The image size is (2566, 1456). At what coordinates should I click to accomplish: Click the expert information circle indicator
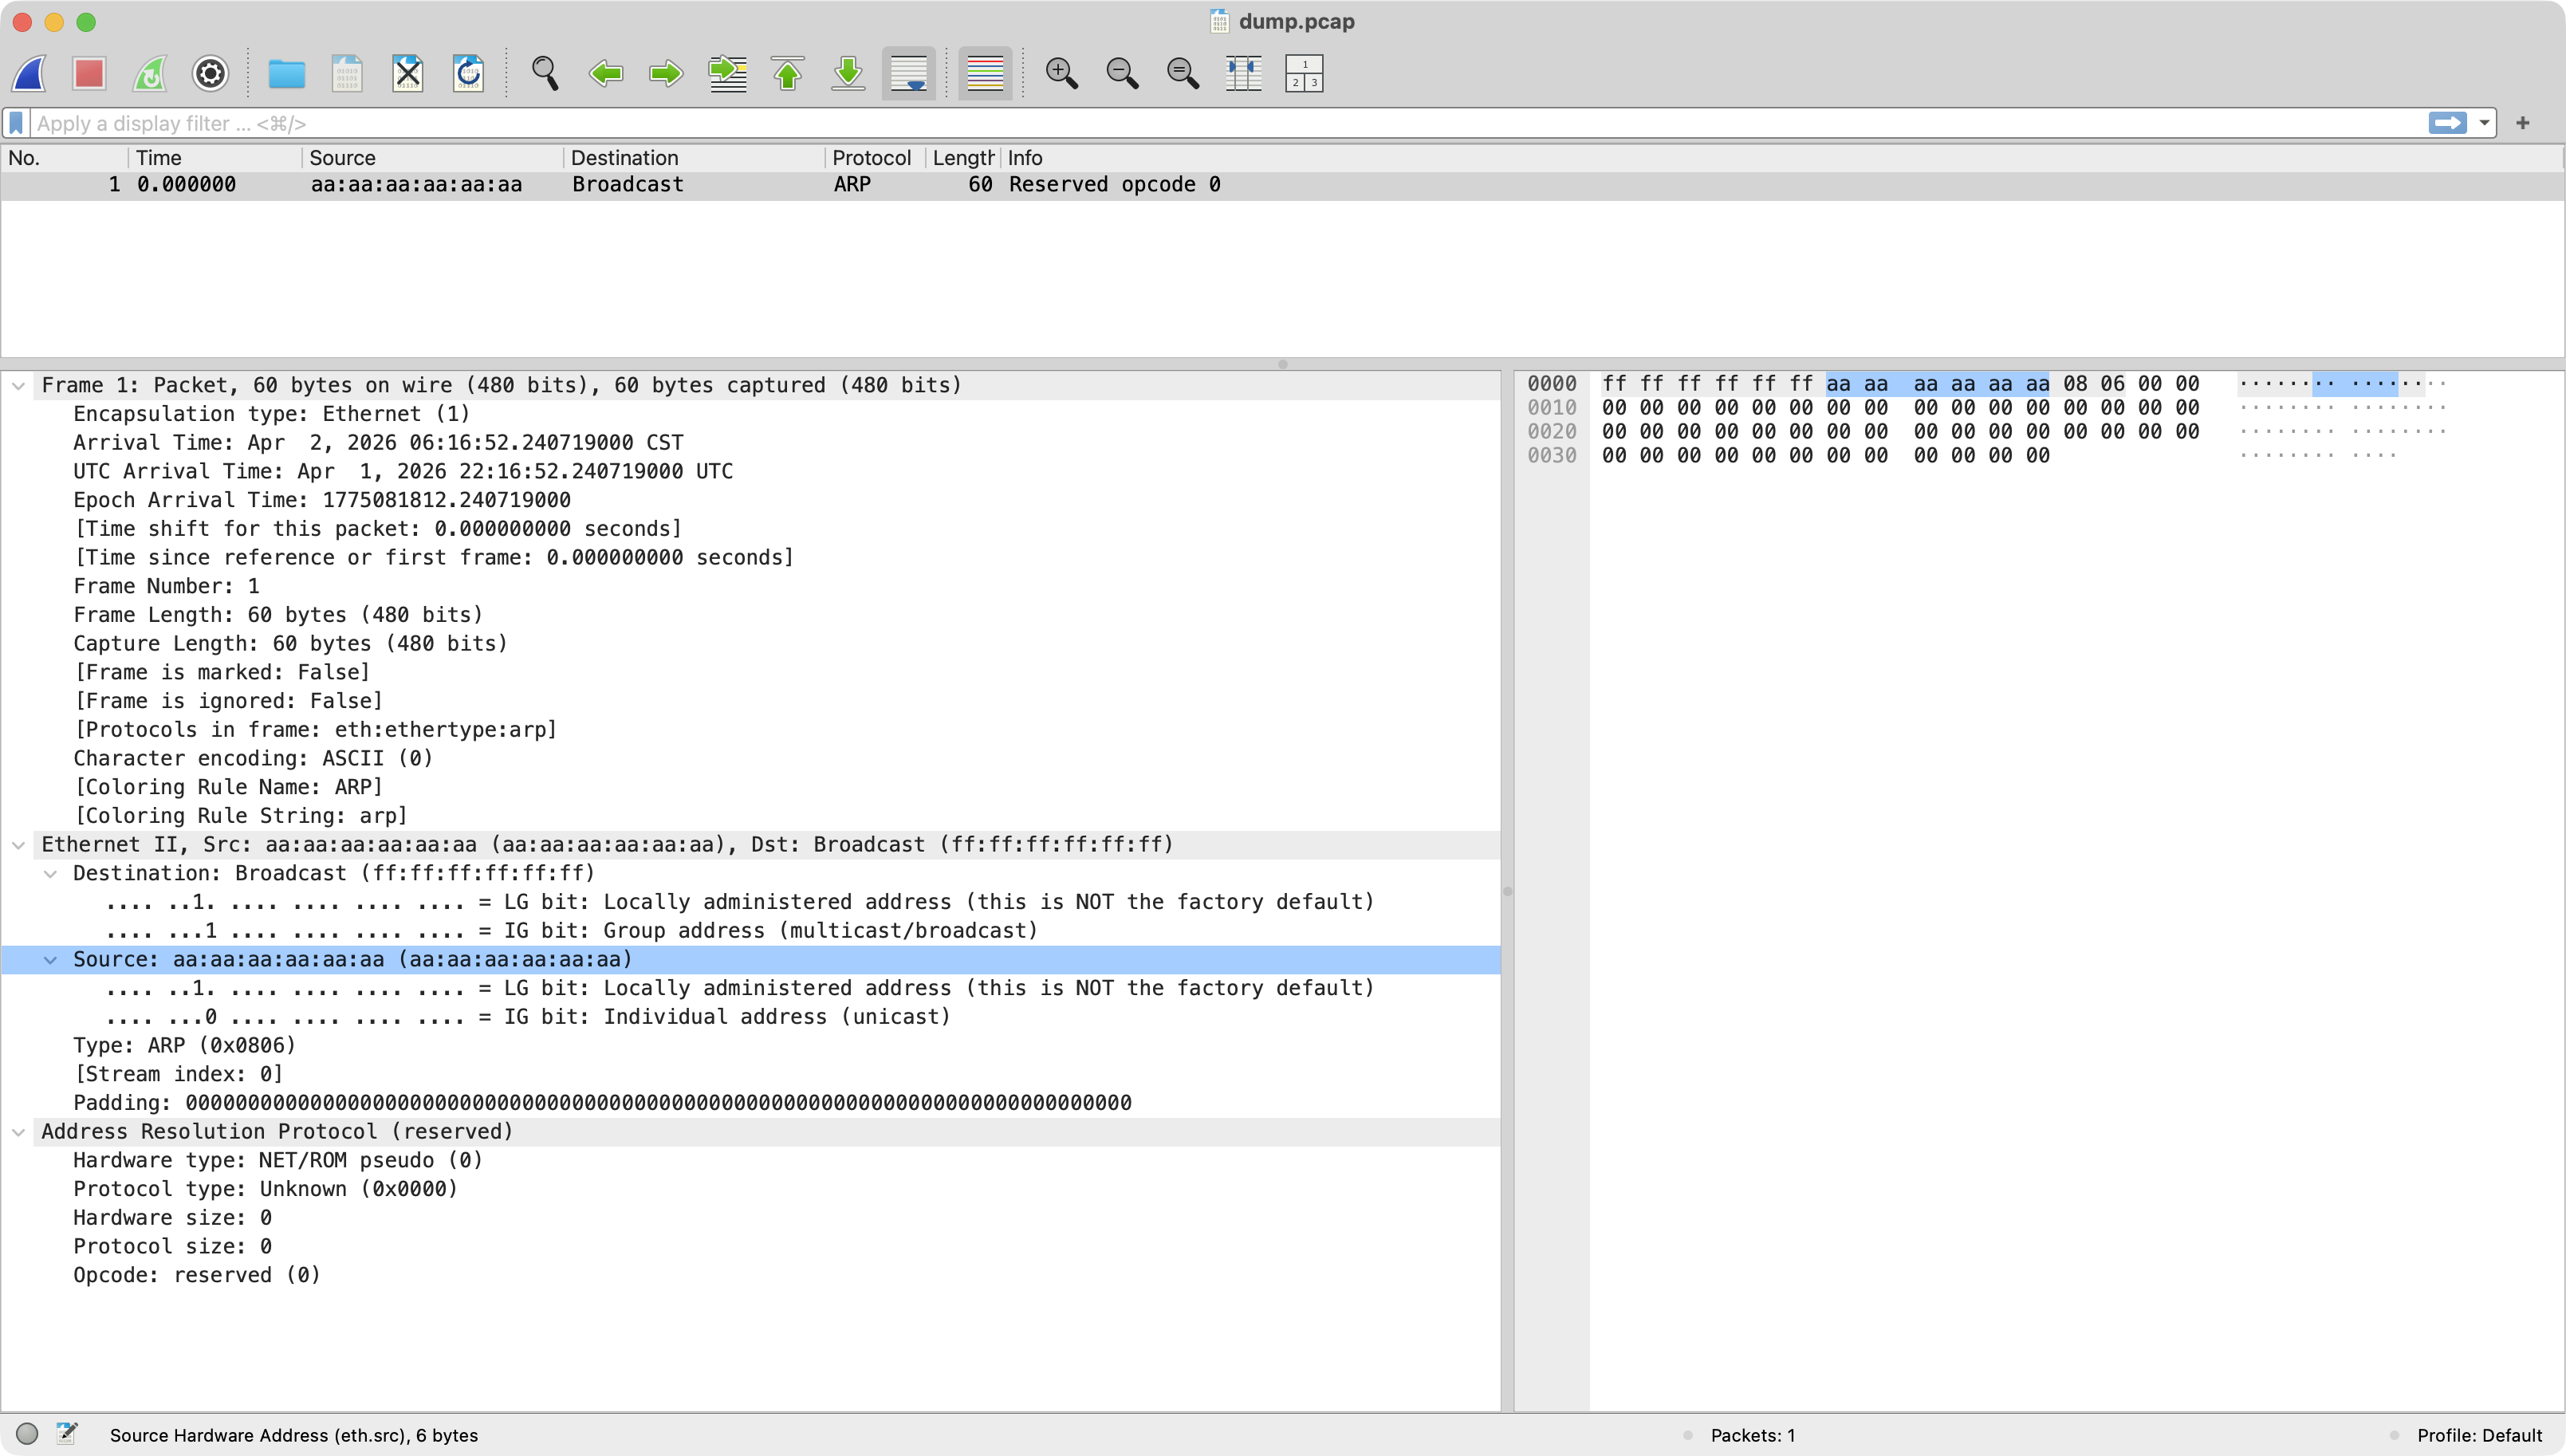point(28,1434)
